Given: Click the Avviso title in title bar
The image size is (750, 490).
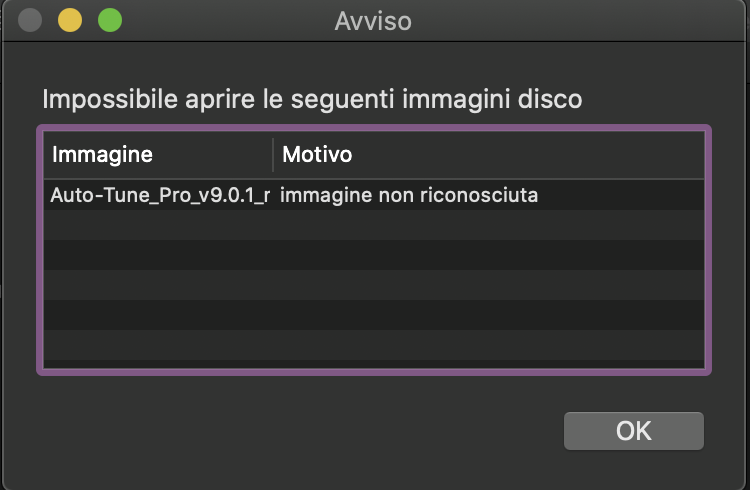Looking at the screenshot, I should [373, 20].
